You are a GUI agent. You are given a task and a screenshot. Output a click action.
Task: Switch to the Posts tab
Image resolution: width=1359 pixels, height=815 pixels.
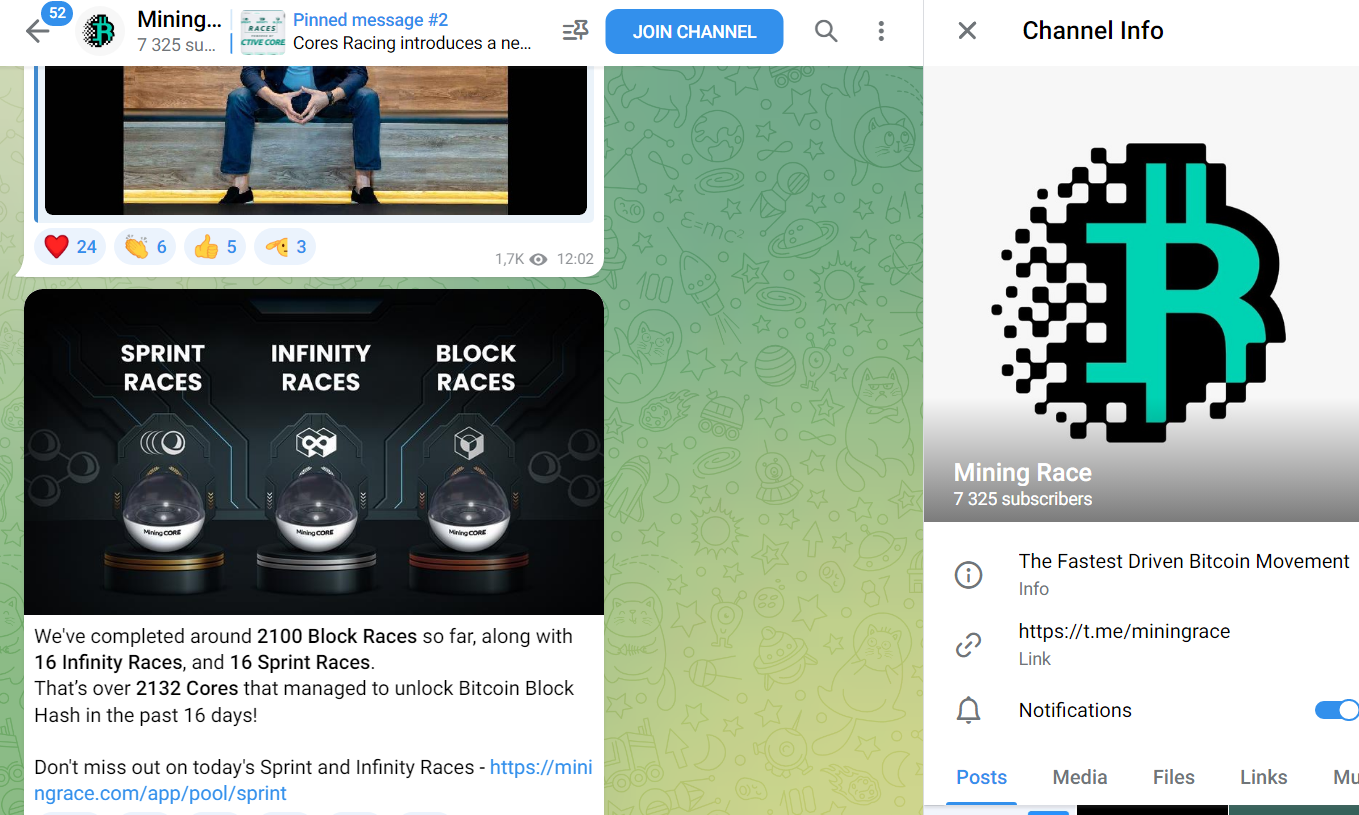(982, 777)
